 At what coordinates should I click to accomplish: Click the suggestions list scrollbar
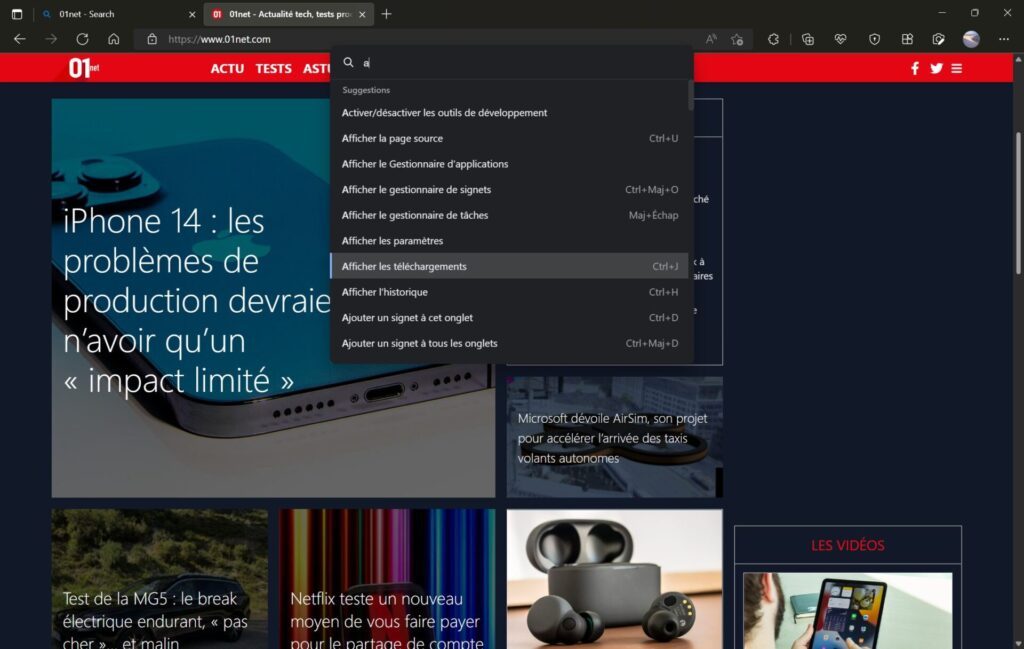(x=691, y=96)
